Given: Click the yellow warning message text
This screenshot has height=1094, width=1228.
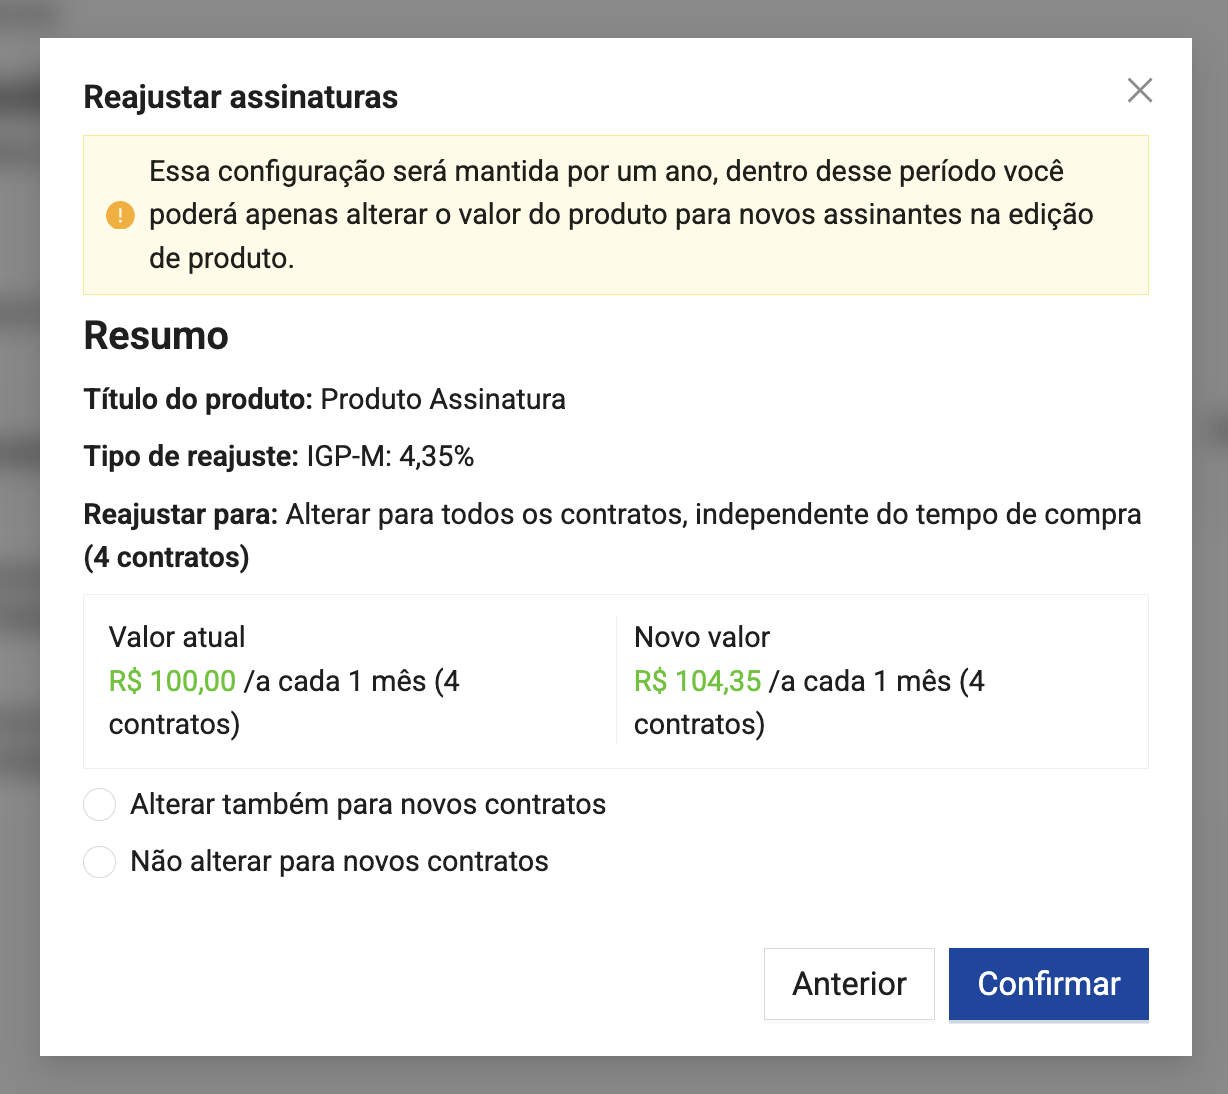Looking at the screenshot, I should [x=620, y=215].
